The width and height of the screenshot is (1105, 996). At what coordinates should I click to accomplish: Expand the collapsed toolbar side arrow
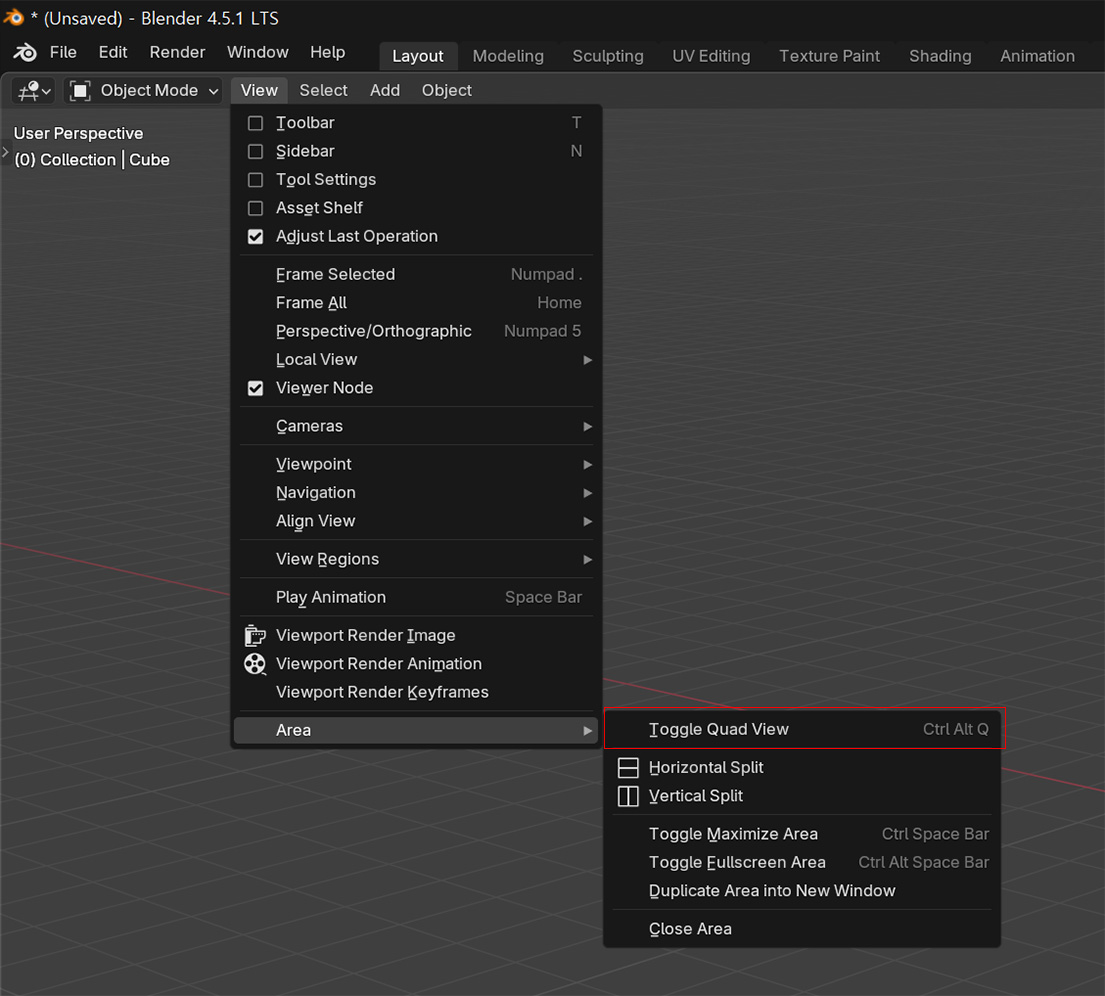pos(6,152)
